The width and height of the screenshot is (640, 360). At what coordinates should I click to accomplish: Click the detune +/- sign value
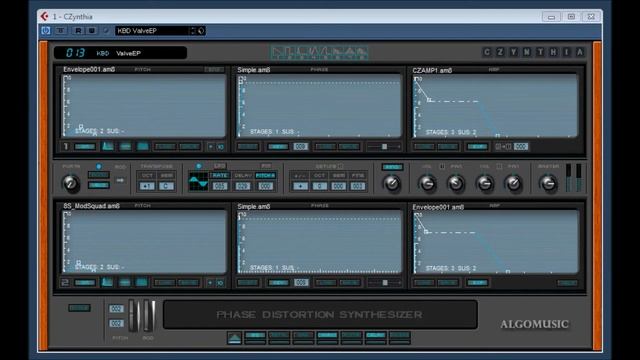tap(300, 186)
